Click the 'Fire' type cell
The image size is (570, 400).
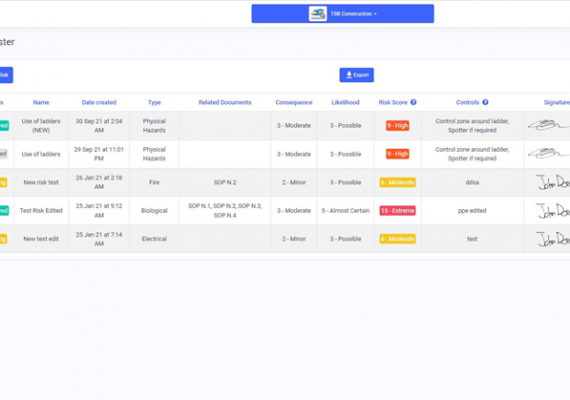click(x=154, y=183)
